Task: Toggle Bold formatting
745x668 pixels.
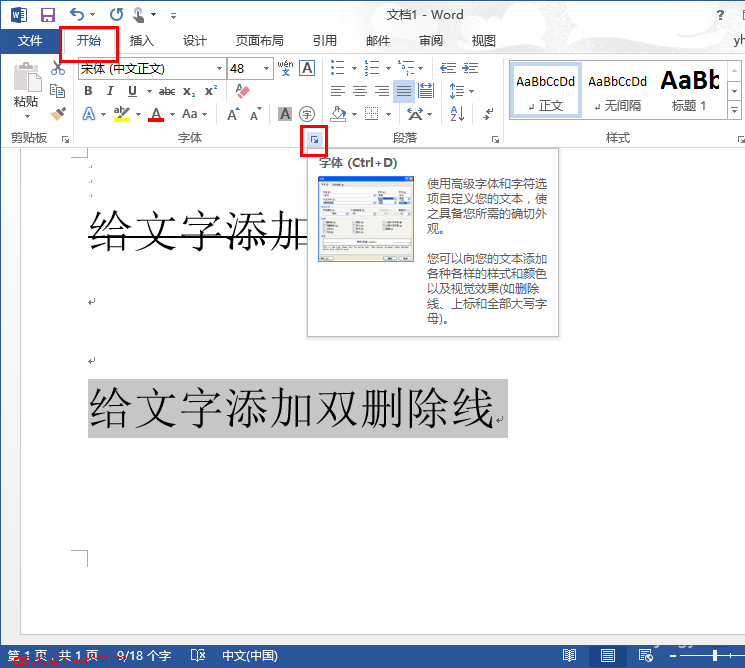Action: (x=88, y=91)
